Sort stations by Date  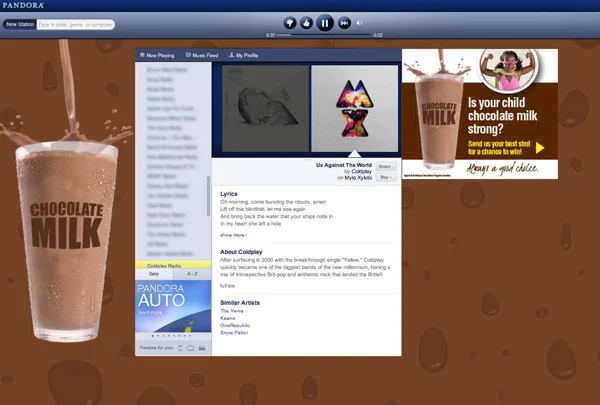[x=154, y=274]
